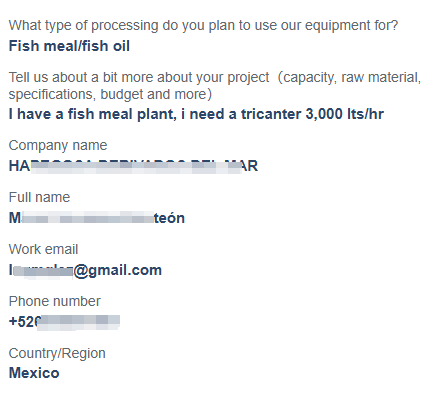This screenshot has height=398, width=434.
Task: Click the 'Fish meal/fish oil' answer text
Action: click(69, 46)
